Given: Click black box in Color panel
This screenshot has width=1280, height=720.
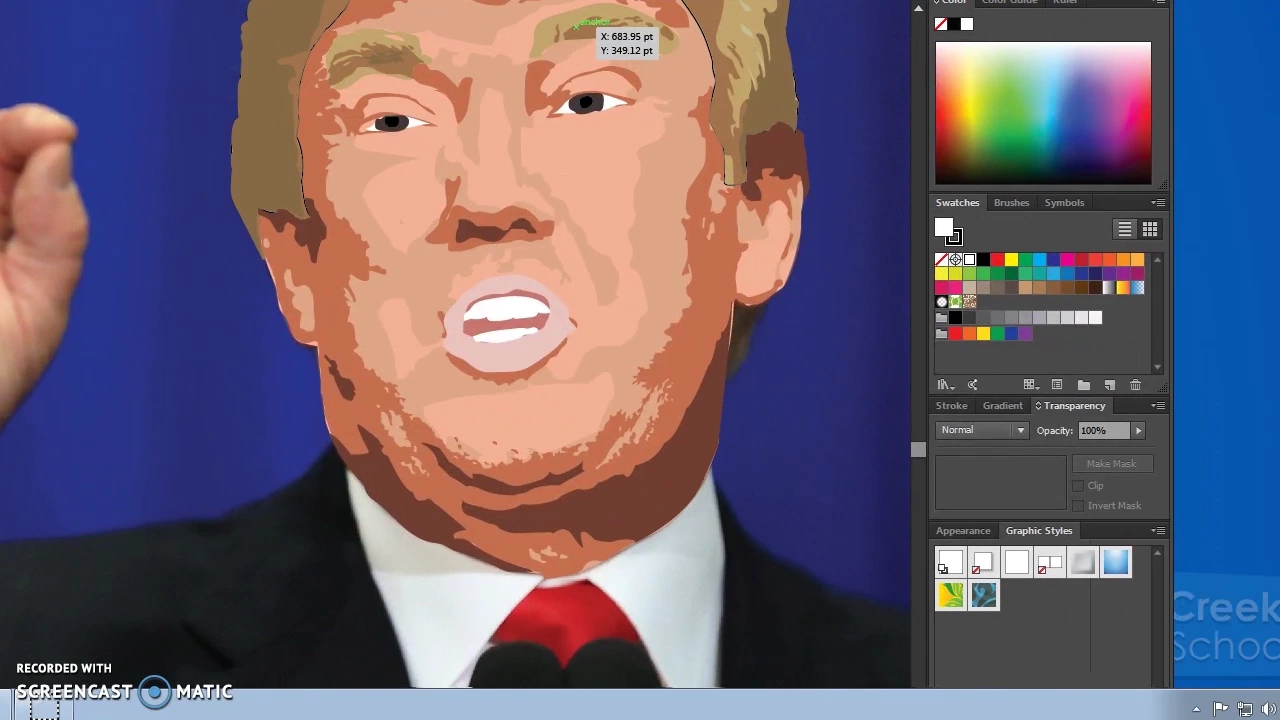Looking at the screenshot, I should pos(954,24).
